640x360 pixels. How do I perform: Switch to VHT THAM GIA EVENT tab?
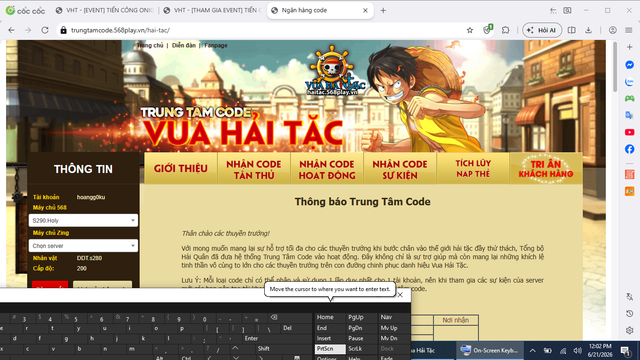point(212,11)
